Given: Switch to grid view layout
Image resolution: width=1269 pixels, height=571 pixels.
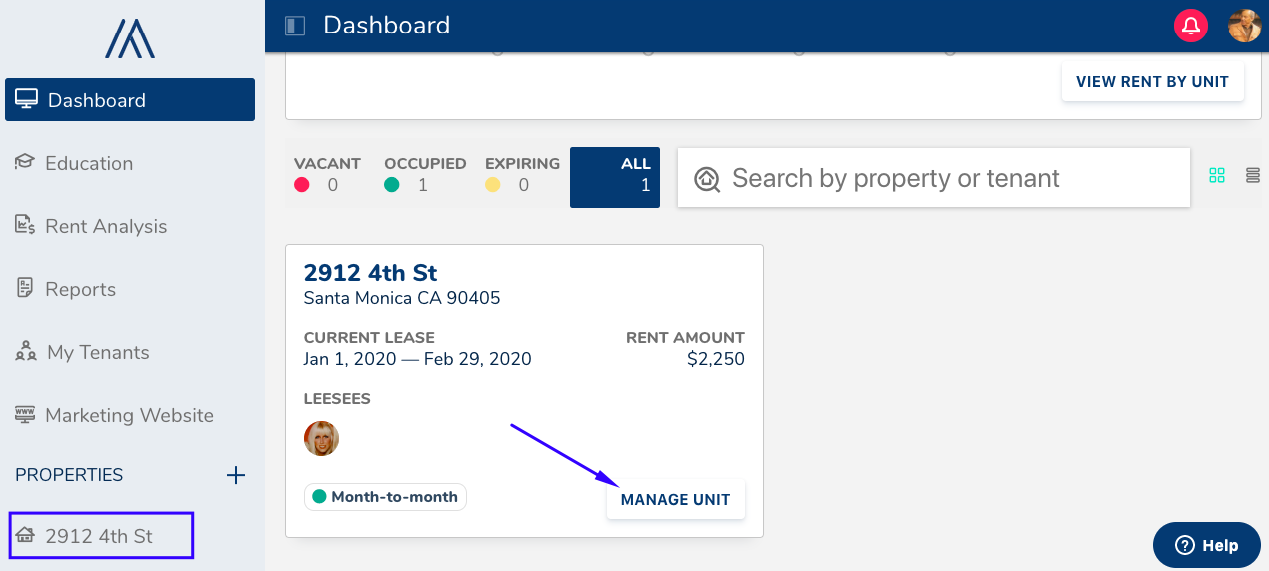Looking at the screenshot, I should [1217, 176].
